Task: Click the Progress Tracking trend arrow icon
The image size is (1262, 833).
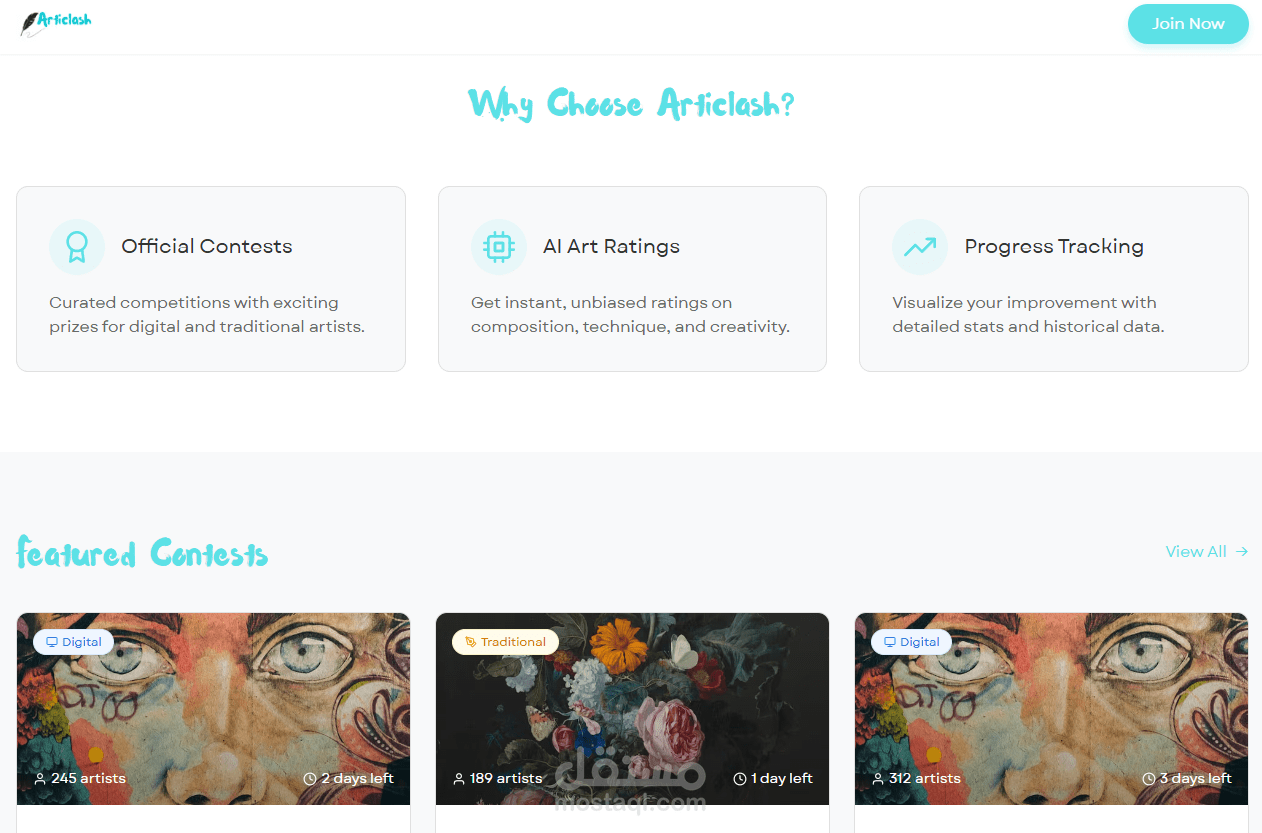Action: pos(920,246)
